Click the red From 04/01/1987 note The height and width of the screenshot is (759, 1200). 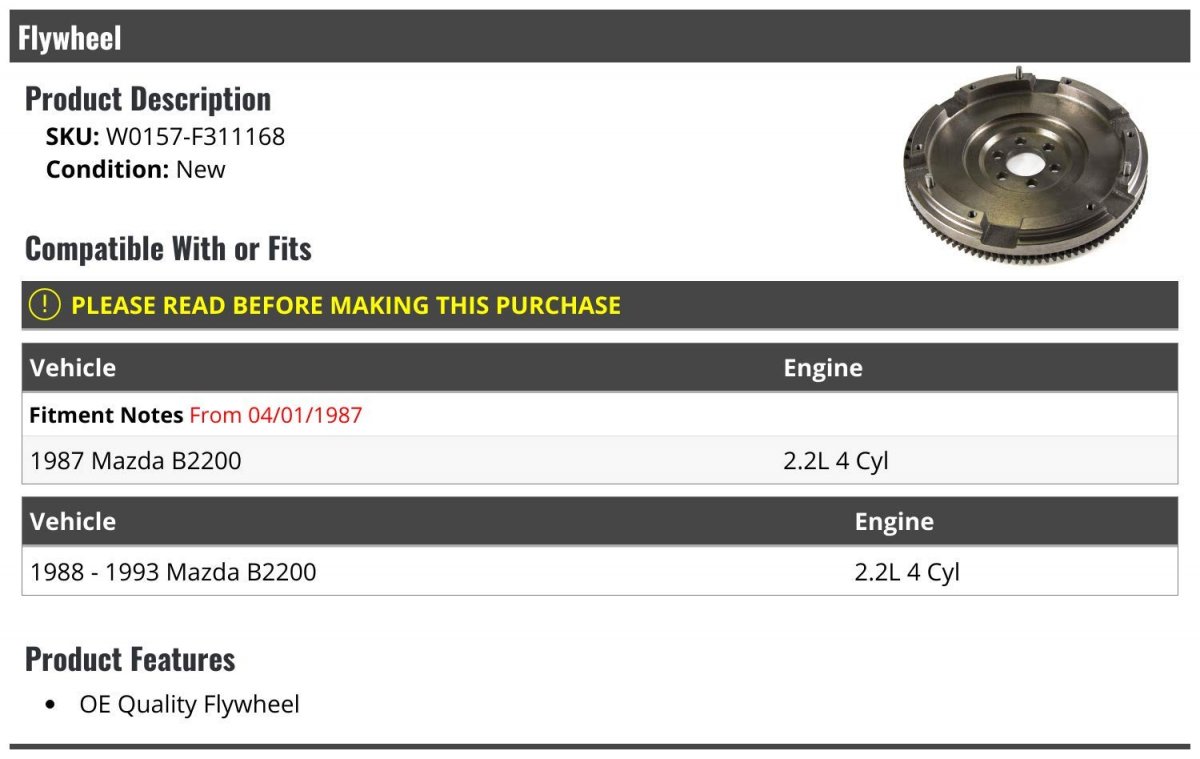coord(275,415)
